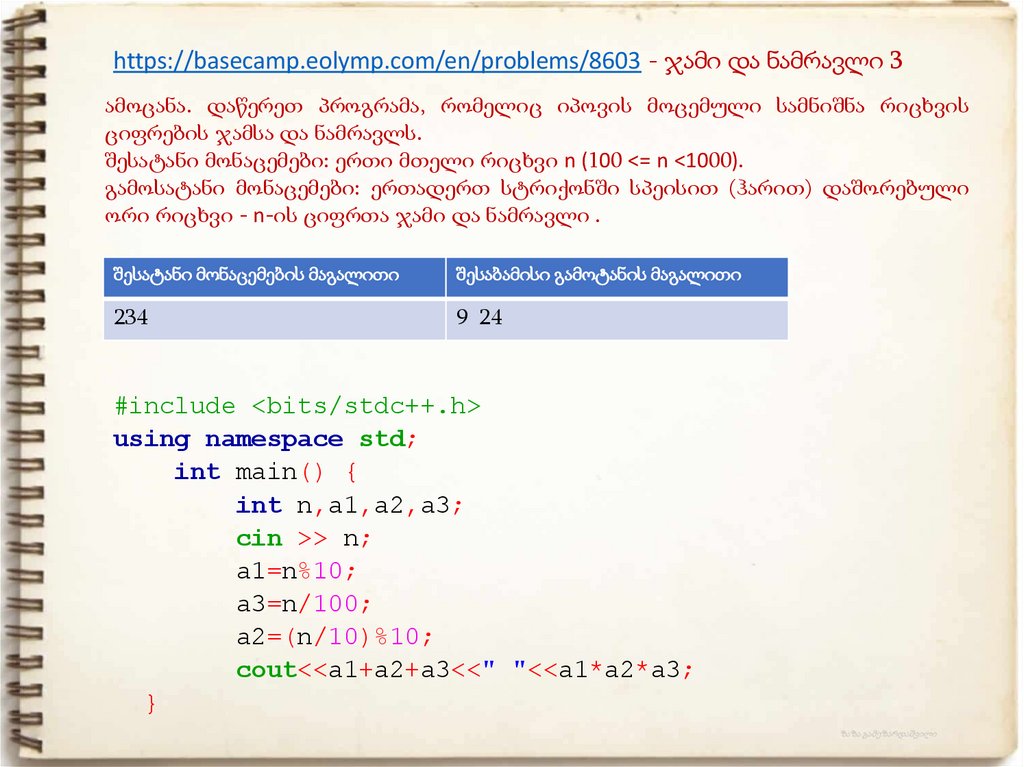Open the basecamp.eolymp.com problems/8603 link
1024x767 pixels.
point(377,61)
